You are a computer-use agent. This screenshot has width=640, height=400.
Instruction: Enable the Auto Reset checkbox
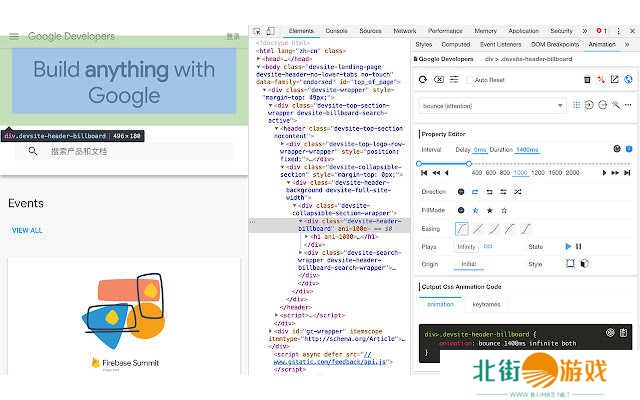tap(470, 80)
